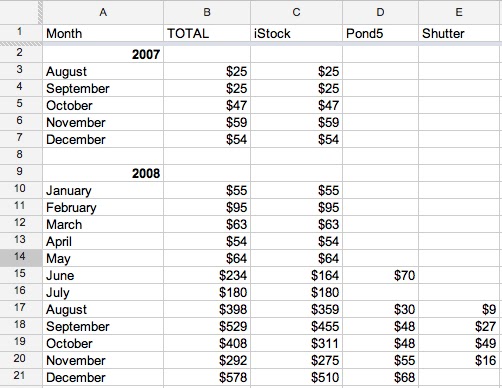Select the $455 iStock September cell
The height and width of the screenshot is (388, 502).
click(296, 326)
